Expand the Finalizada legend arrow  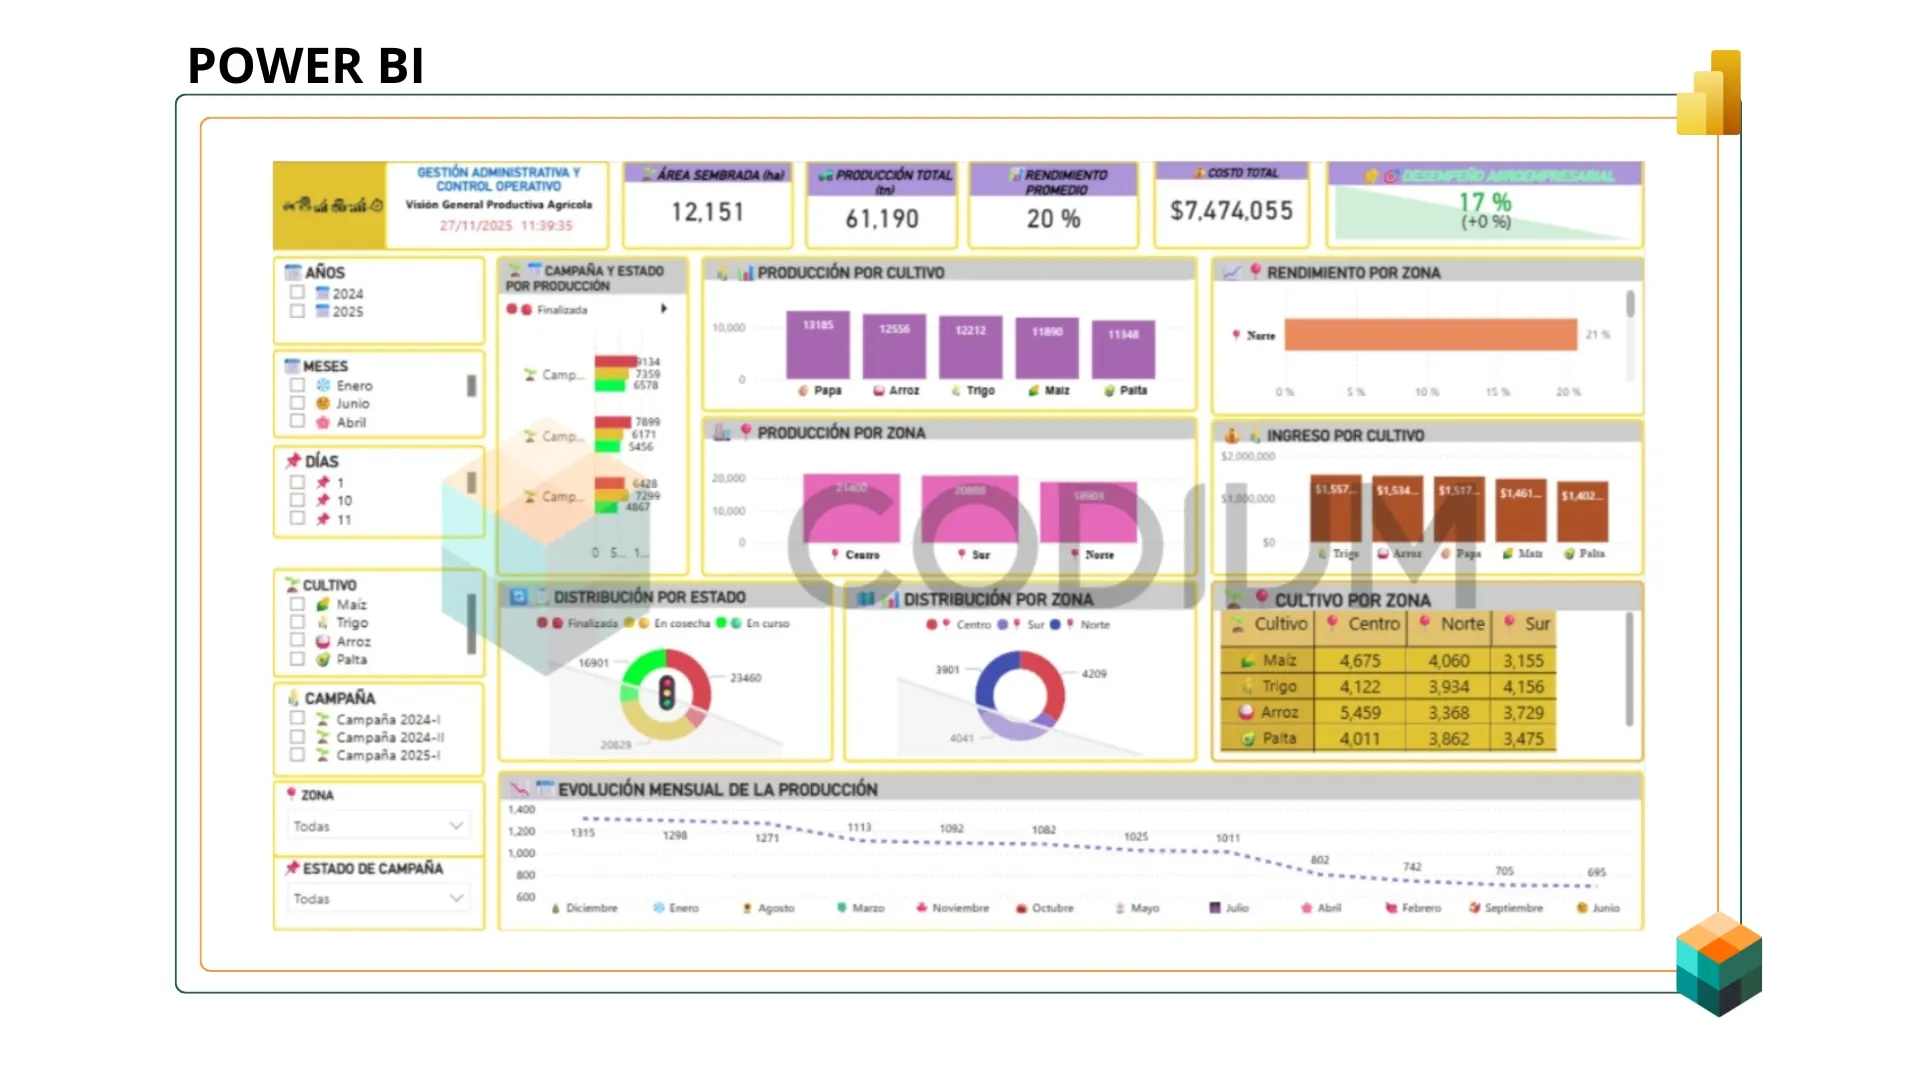pyautogui.click(x=663, y=309)
